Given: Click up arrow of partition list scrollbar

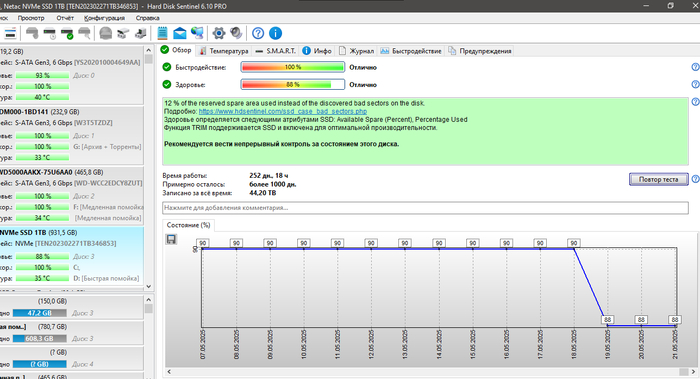Looking at the screenshot, I should (x=149, y=299).
